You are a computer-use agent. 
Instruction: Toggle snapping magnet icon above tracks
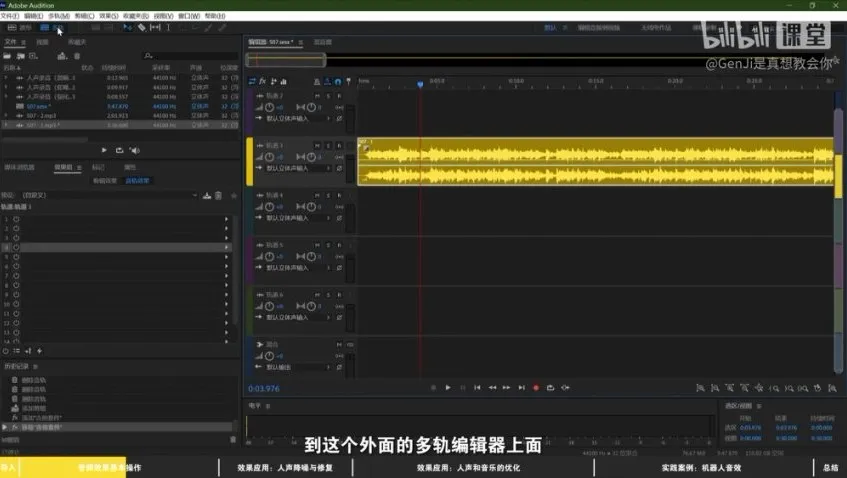(x=337, y=81)
